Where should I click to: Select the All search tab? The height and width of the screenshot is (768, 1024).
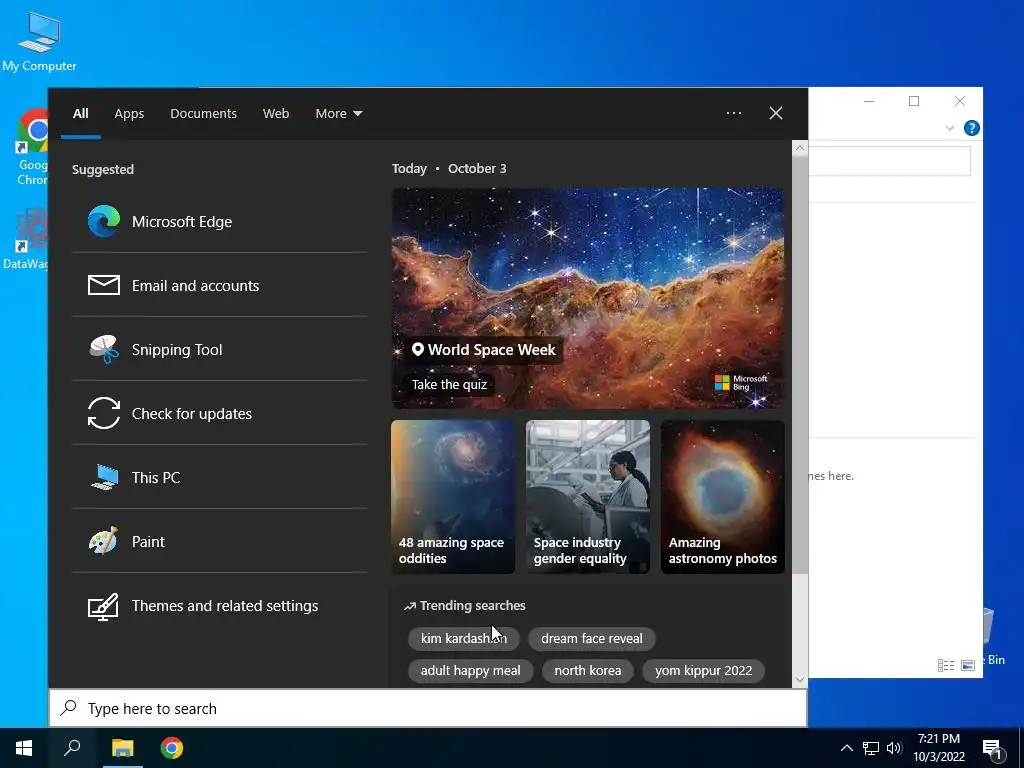(80, 114)
